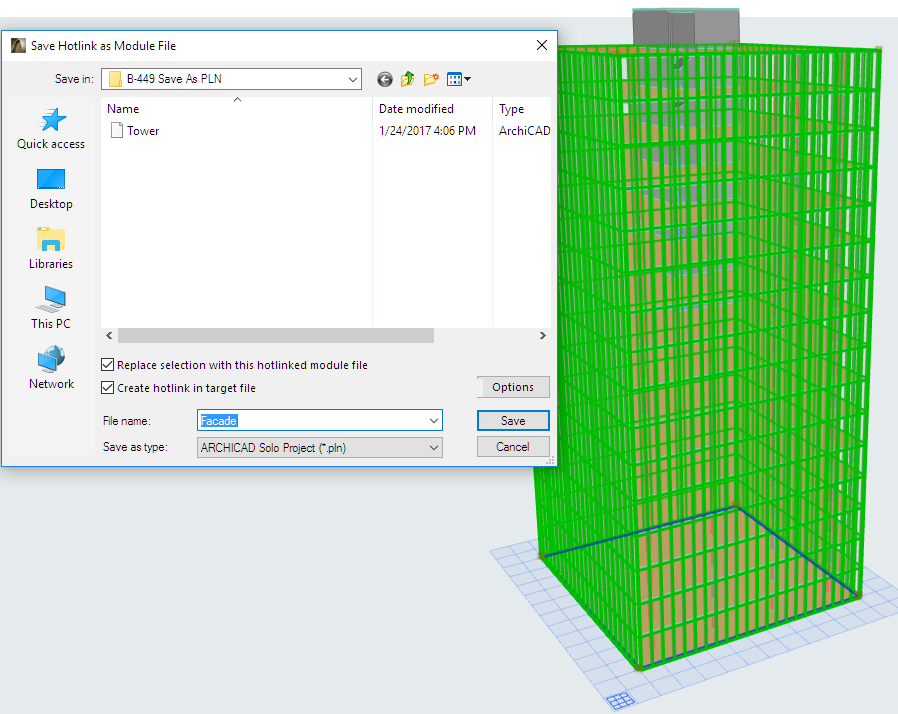Select the Tower file

[142, 131]
